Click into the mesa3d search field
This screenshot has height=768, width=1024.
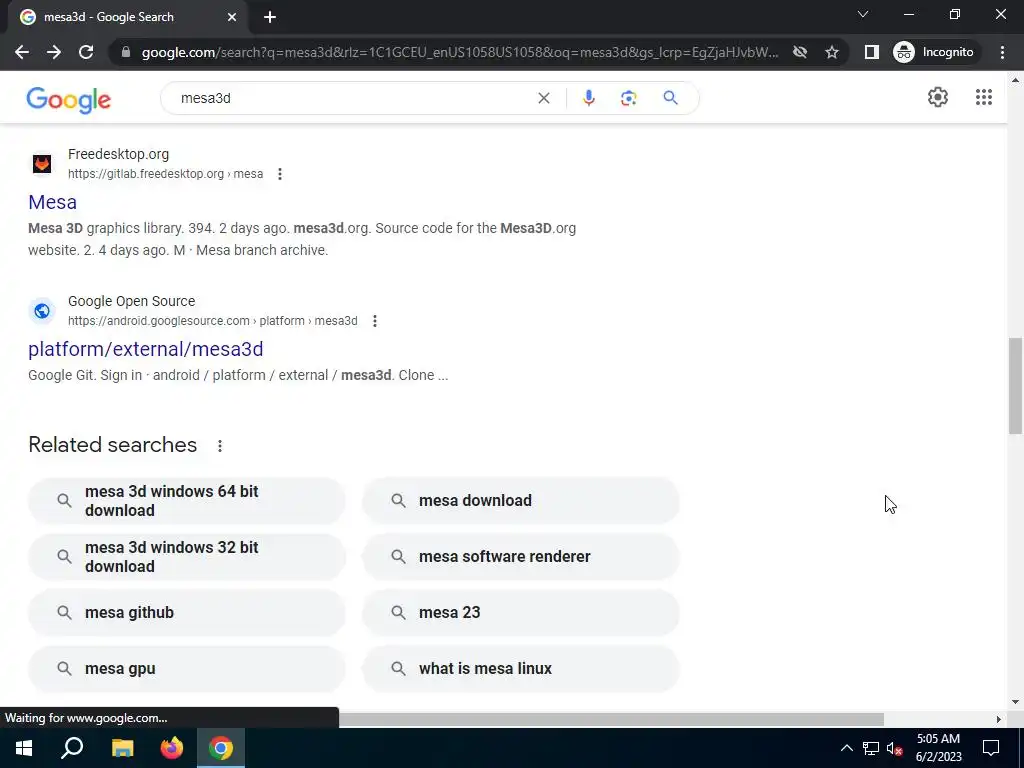[353, 98]
